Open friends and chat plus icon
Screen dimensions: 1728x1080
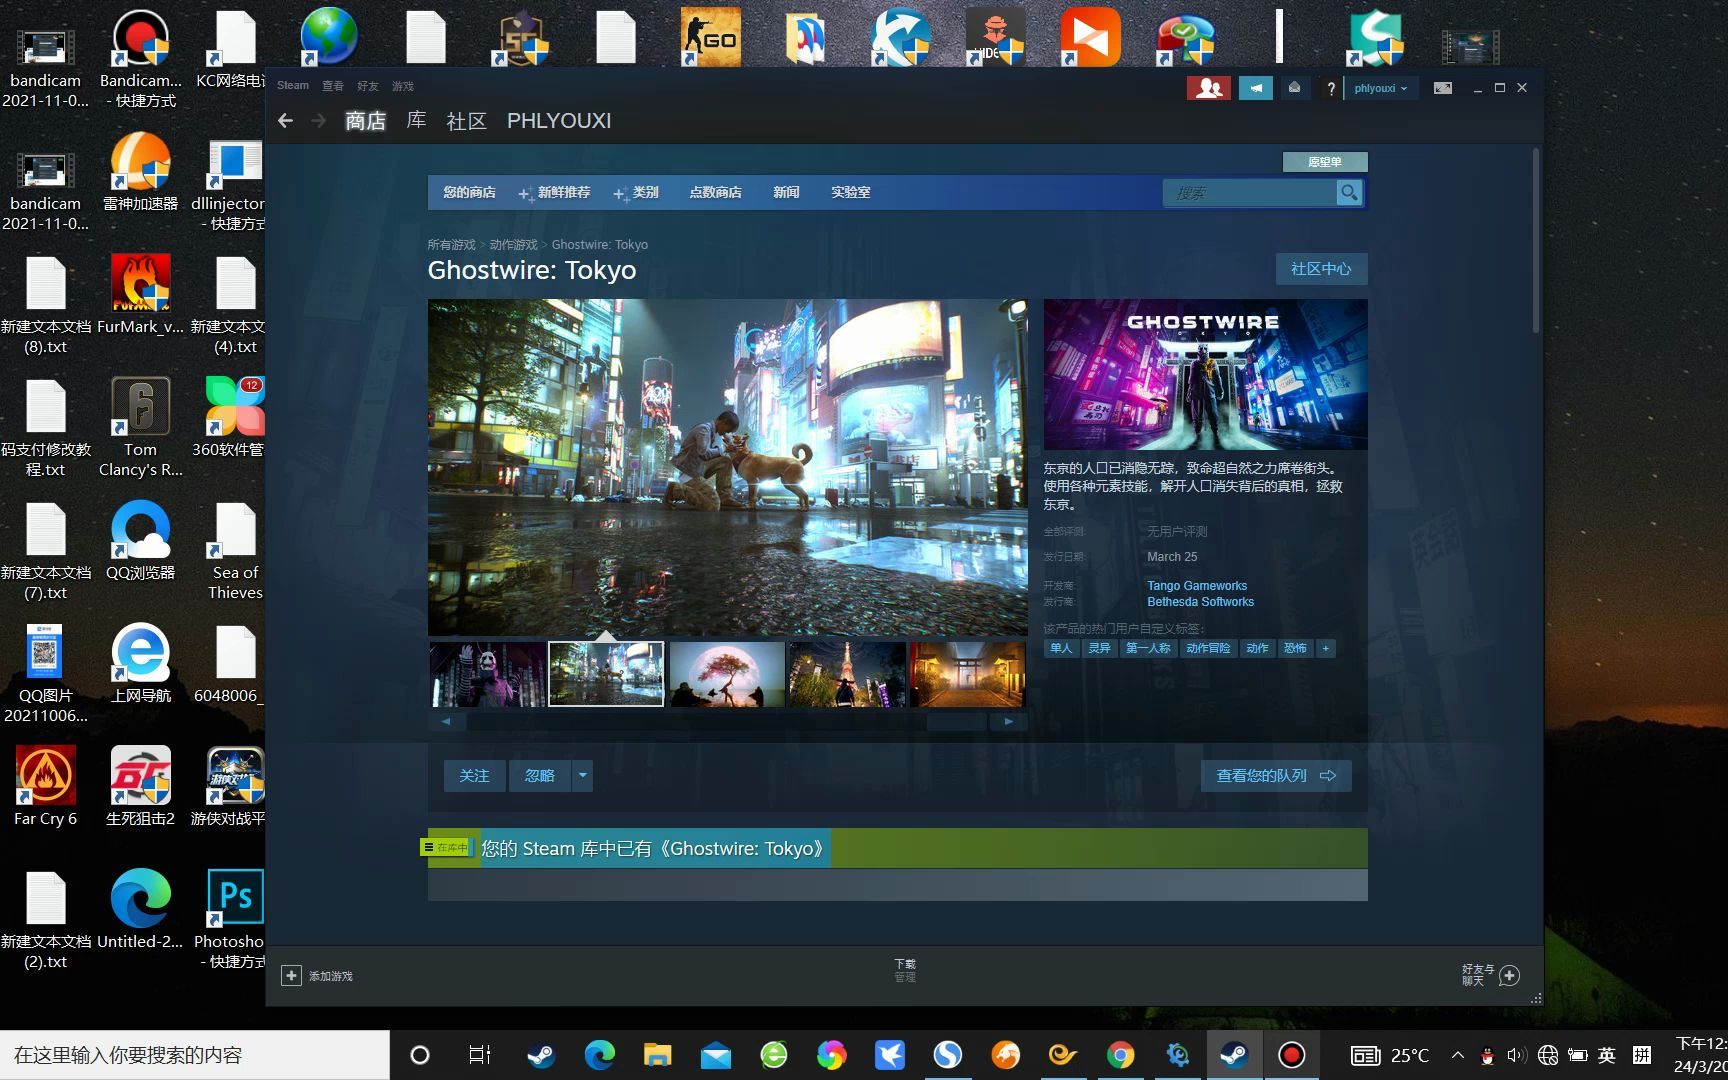(x=1510, y=975)
